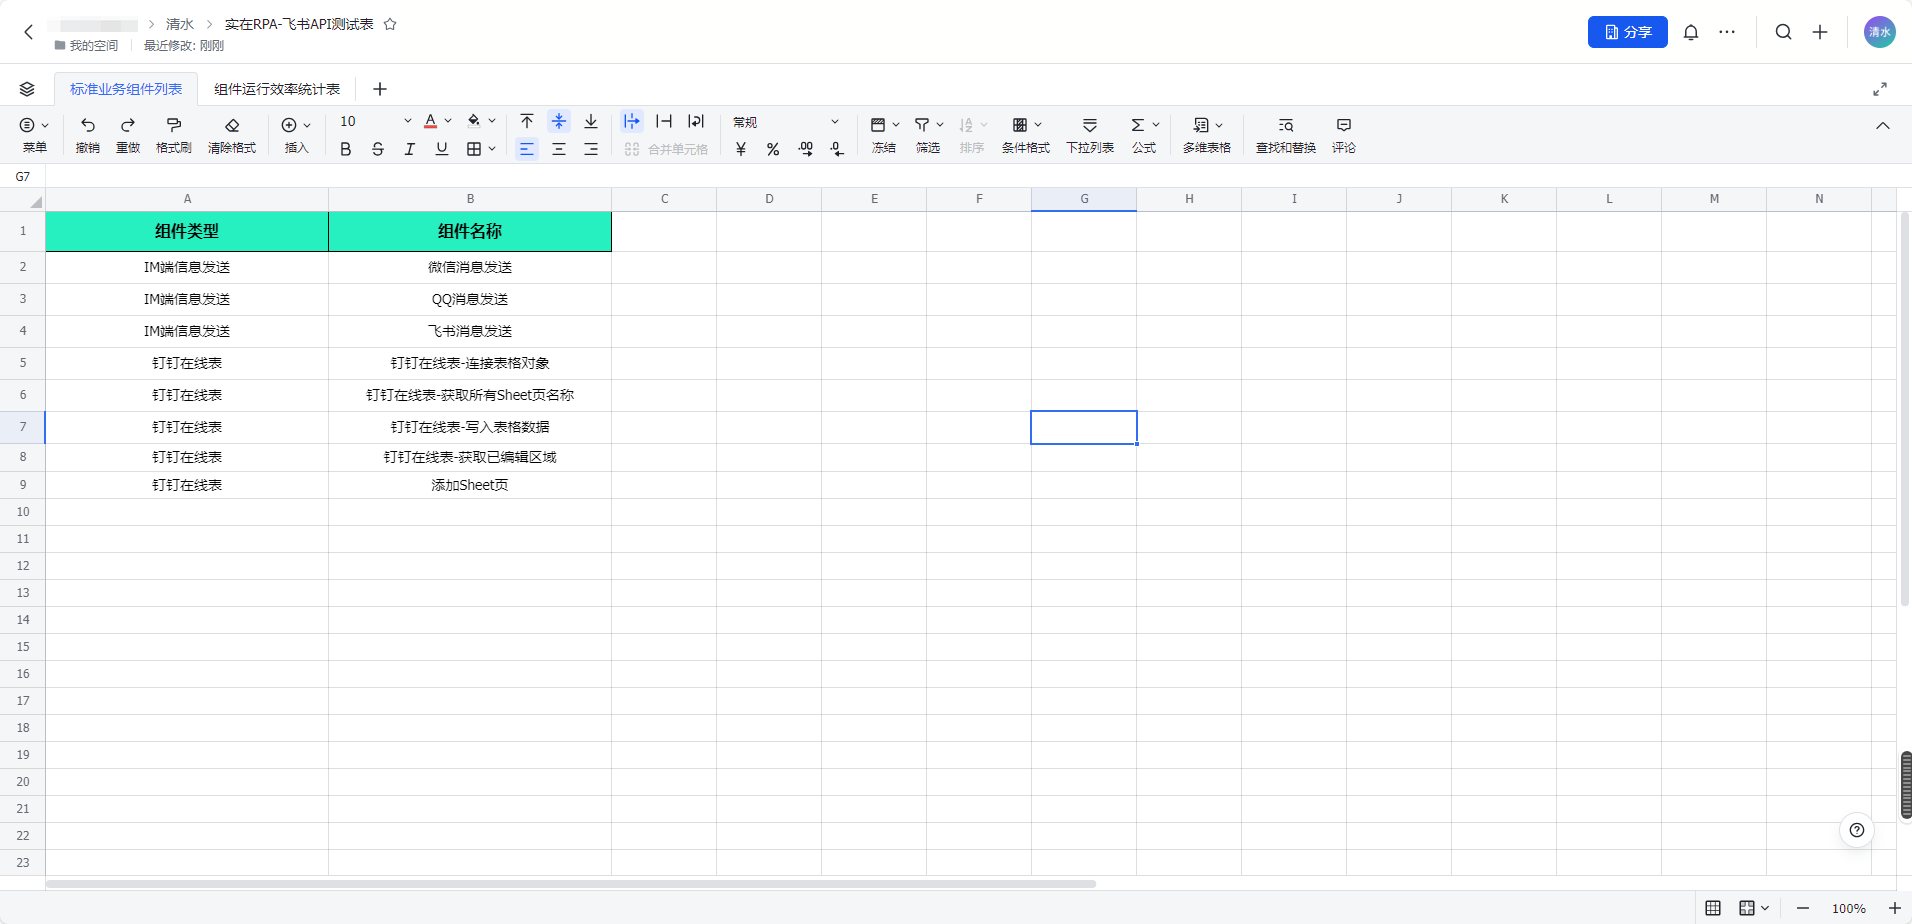Click the notification bell icon
The image size is (1912, 924).
1690,32
